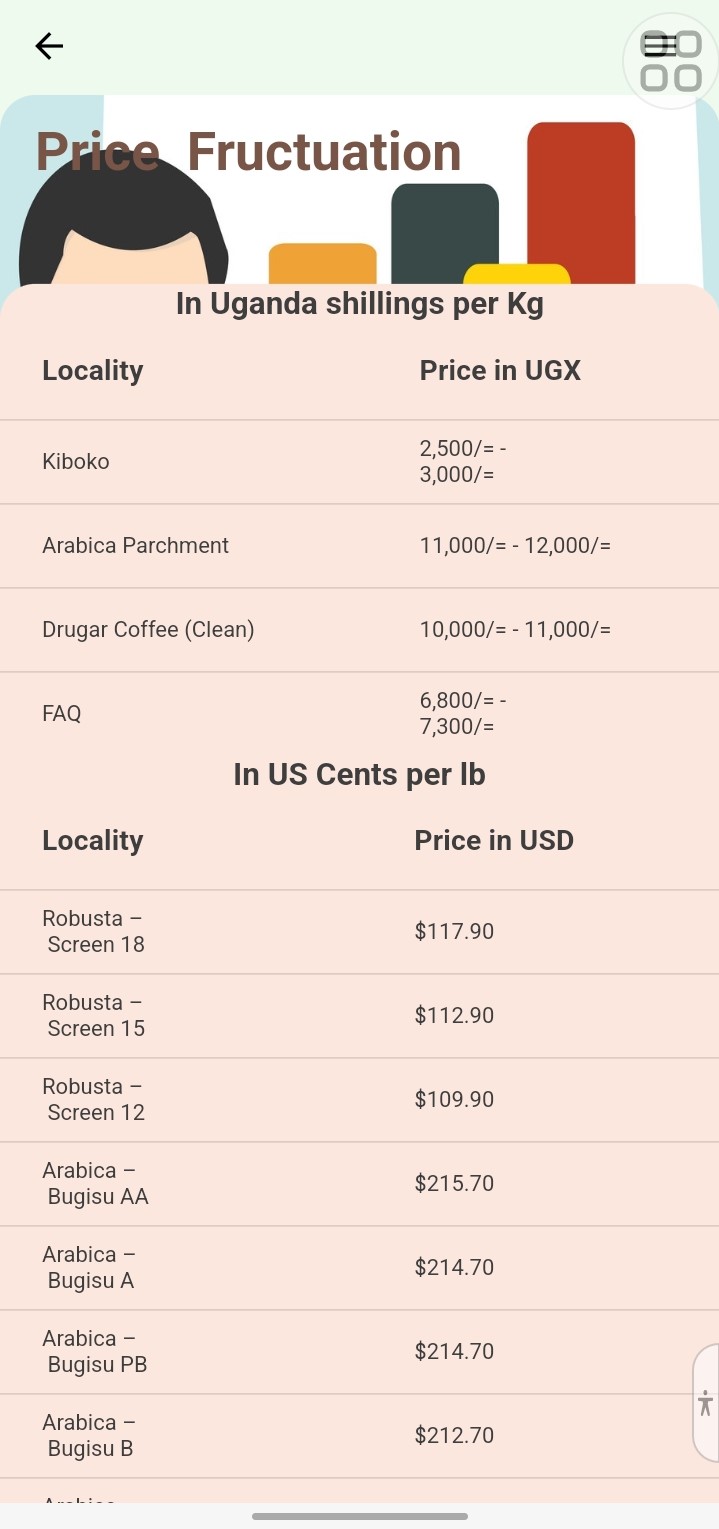
Task: Tap the dark green chart bar
Action: (x=444, y=228)
